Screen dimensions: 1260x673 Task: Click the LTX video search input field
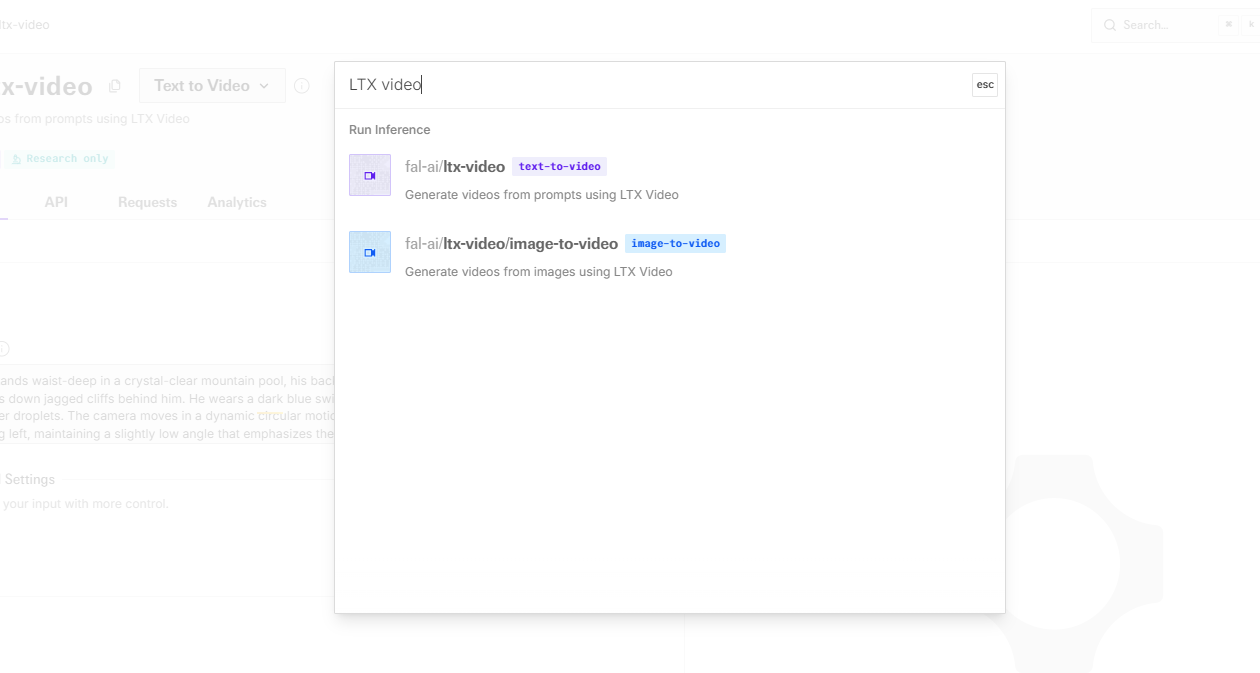click(655, 85)
